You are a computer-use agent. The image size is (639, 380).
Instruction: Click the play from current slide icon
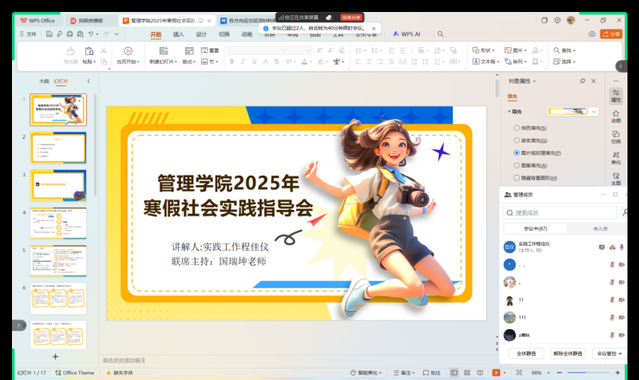click(128, 51)
